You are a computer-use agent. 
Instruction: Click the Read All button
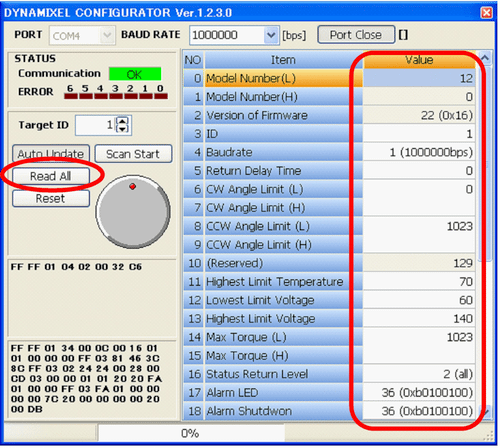click(51, 176)
